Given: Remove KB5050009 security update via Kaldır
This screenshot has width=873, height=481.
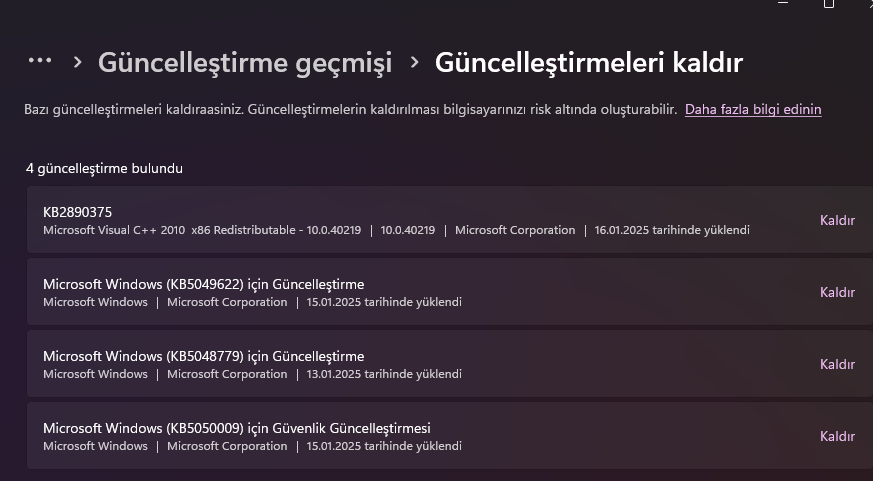Looking at the screenshot, I should point(837,436).
